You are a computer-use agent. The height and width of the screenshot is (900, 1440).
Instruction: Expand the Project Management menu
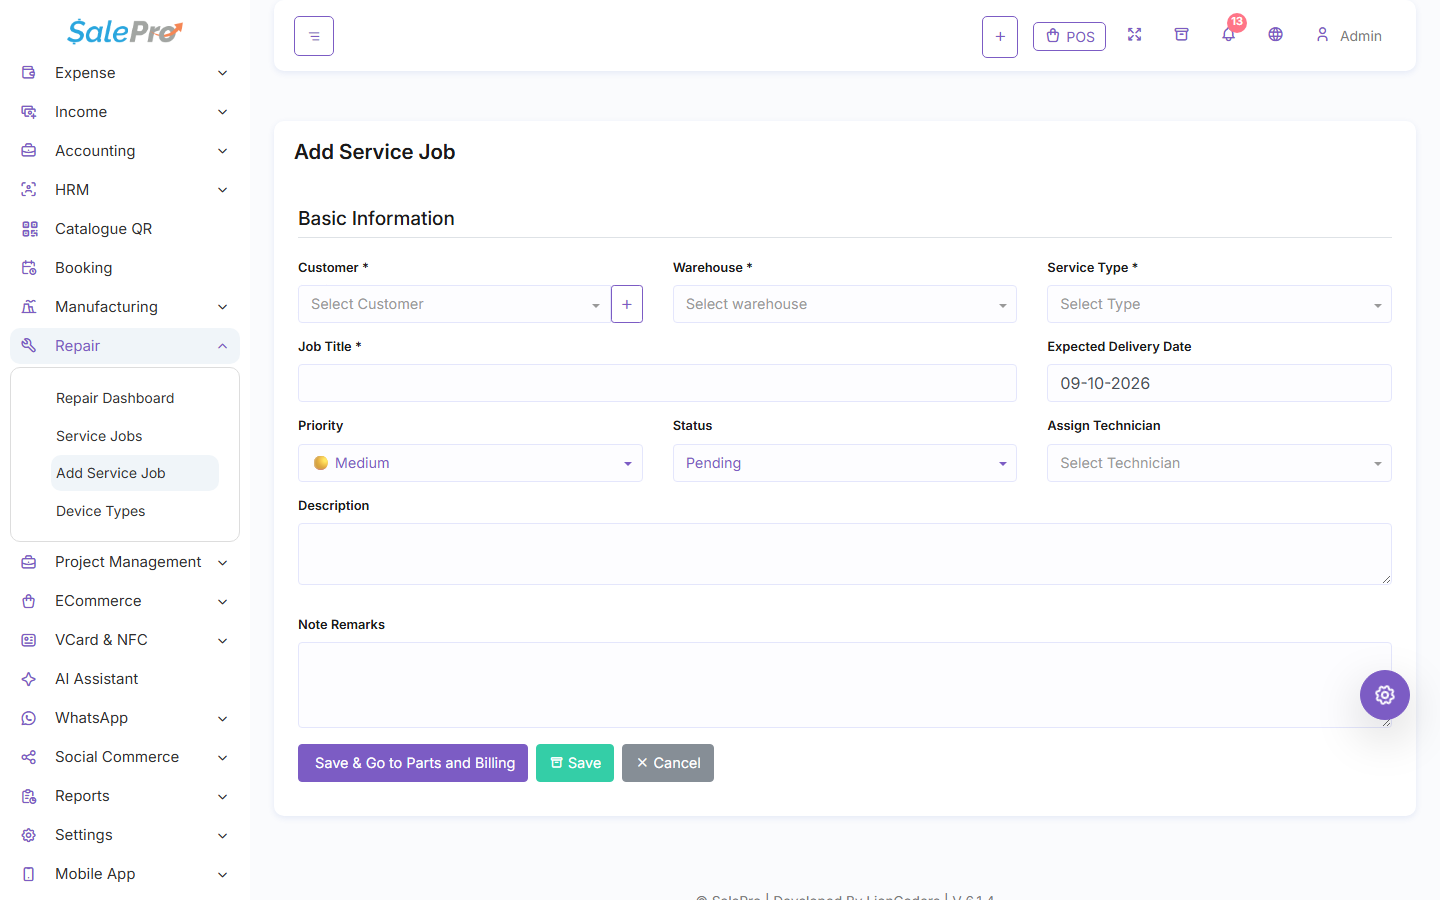[x=125, y=562]
